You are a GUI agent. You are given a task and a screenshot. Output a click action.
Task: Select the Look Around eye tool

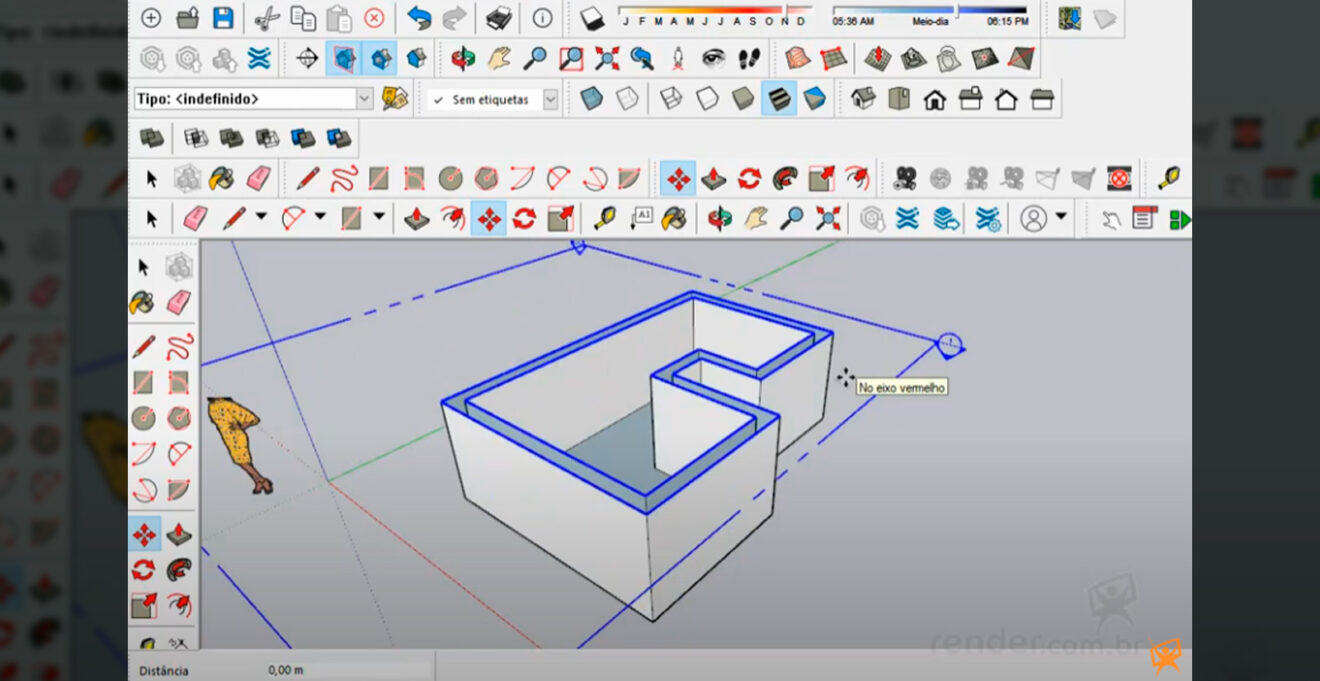click(x=713, y=58)
